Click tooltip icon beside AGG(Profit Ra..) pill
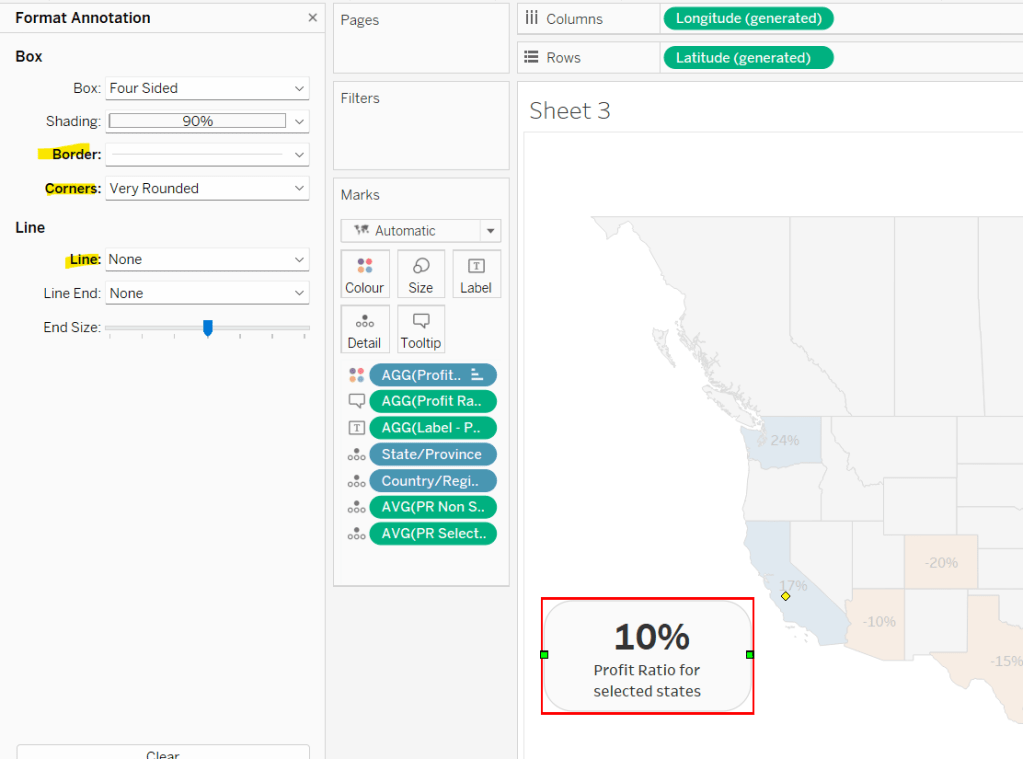Image resolution: width=1023 pixels, height=759 pixels. [356, 401]
